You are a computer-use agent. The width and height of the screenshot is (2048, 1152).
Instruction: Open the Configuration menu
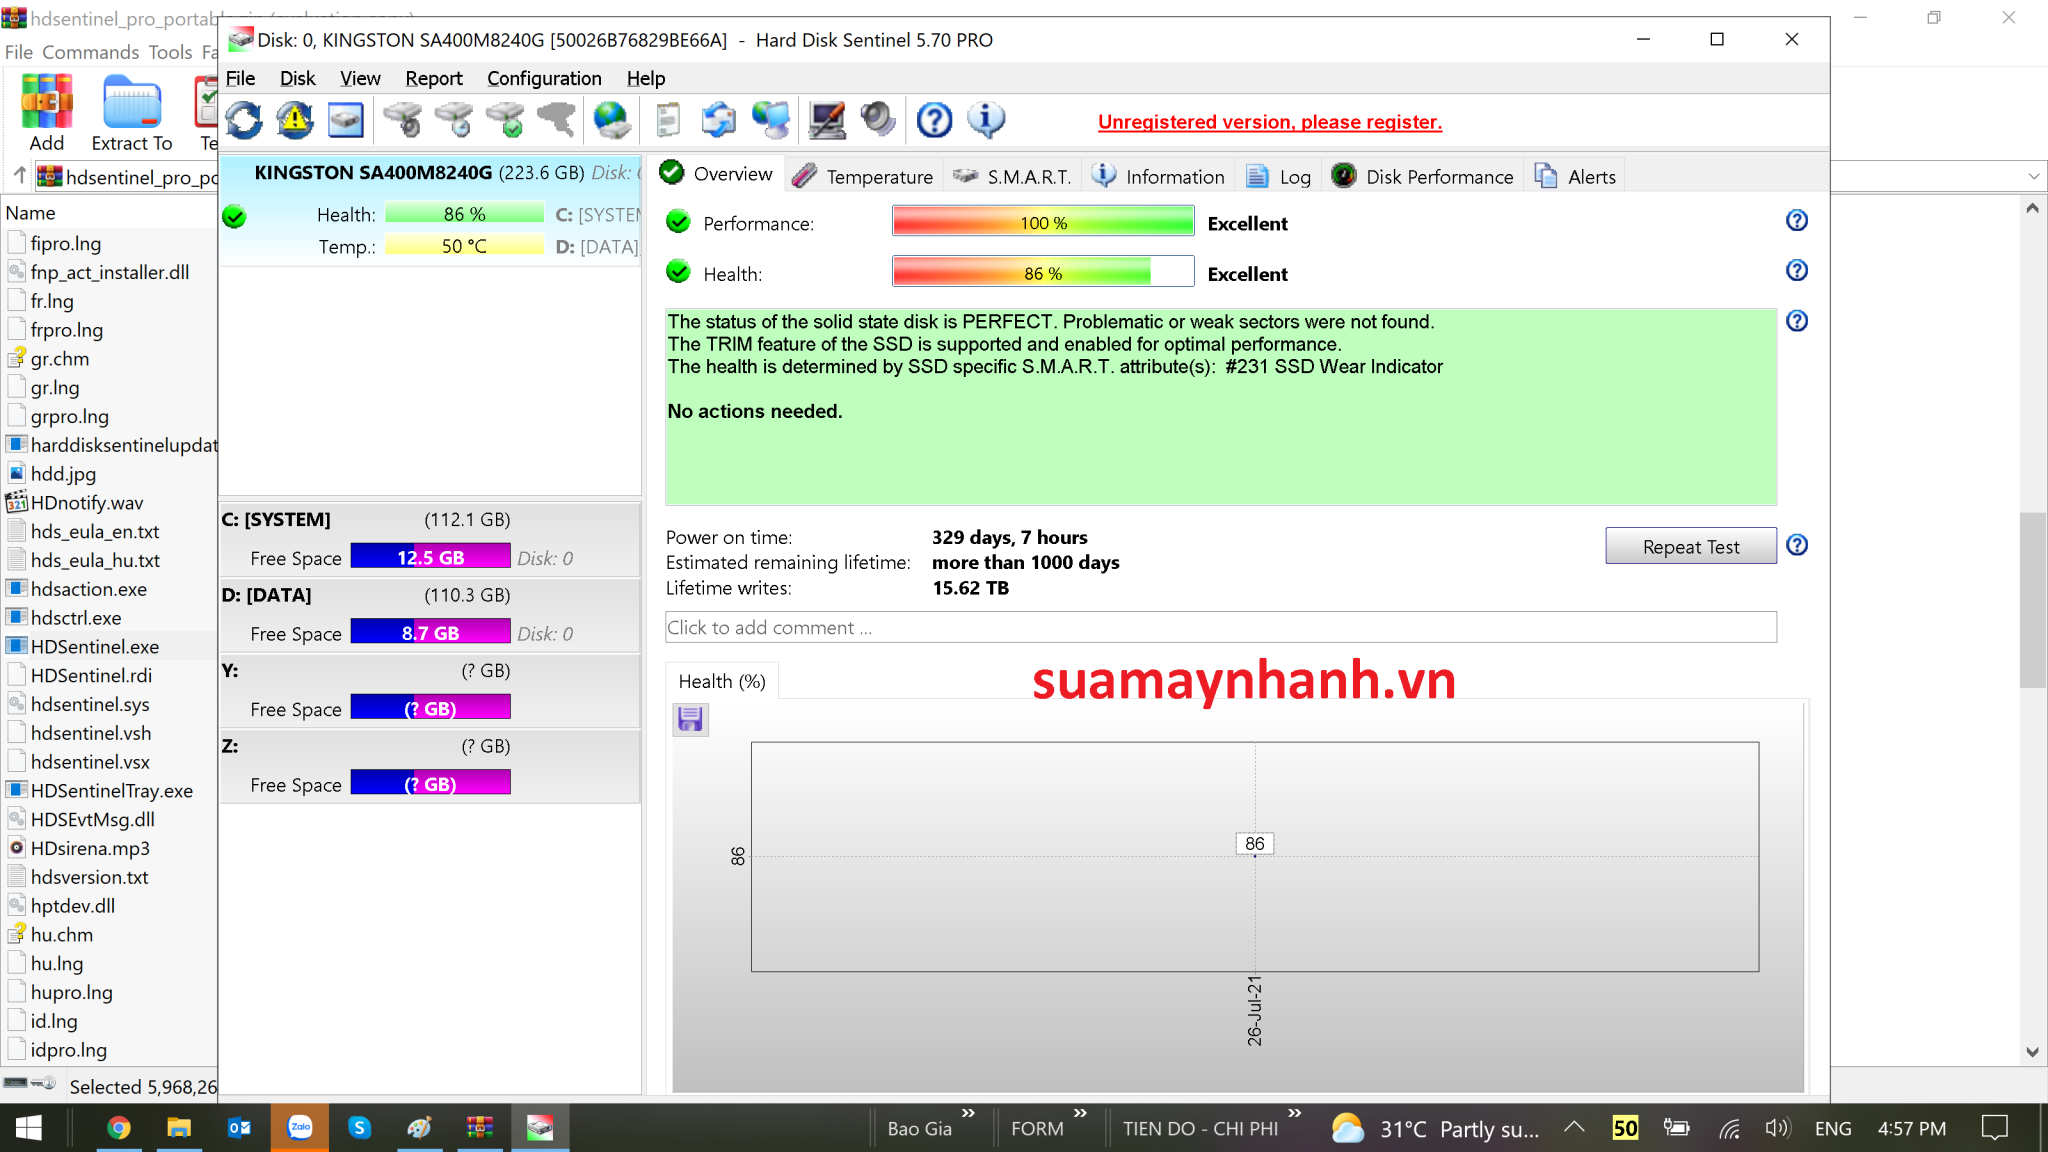[544, 78]
